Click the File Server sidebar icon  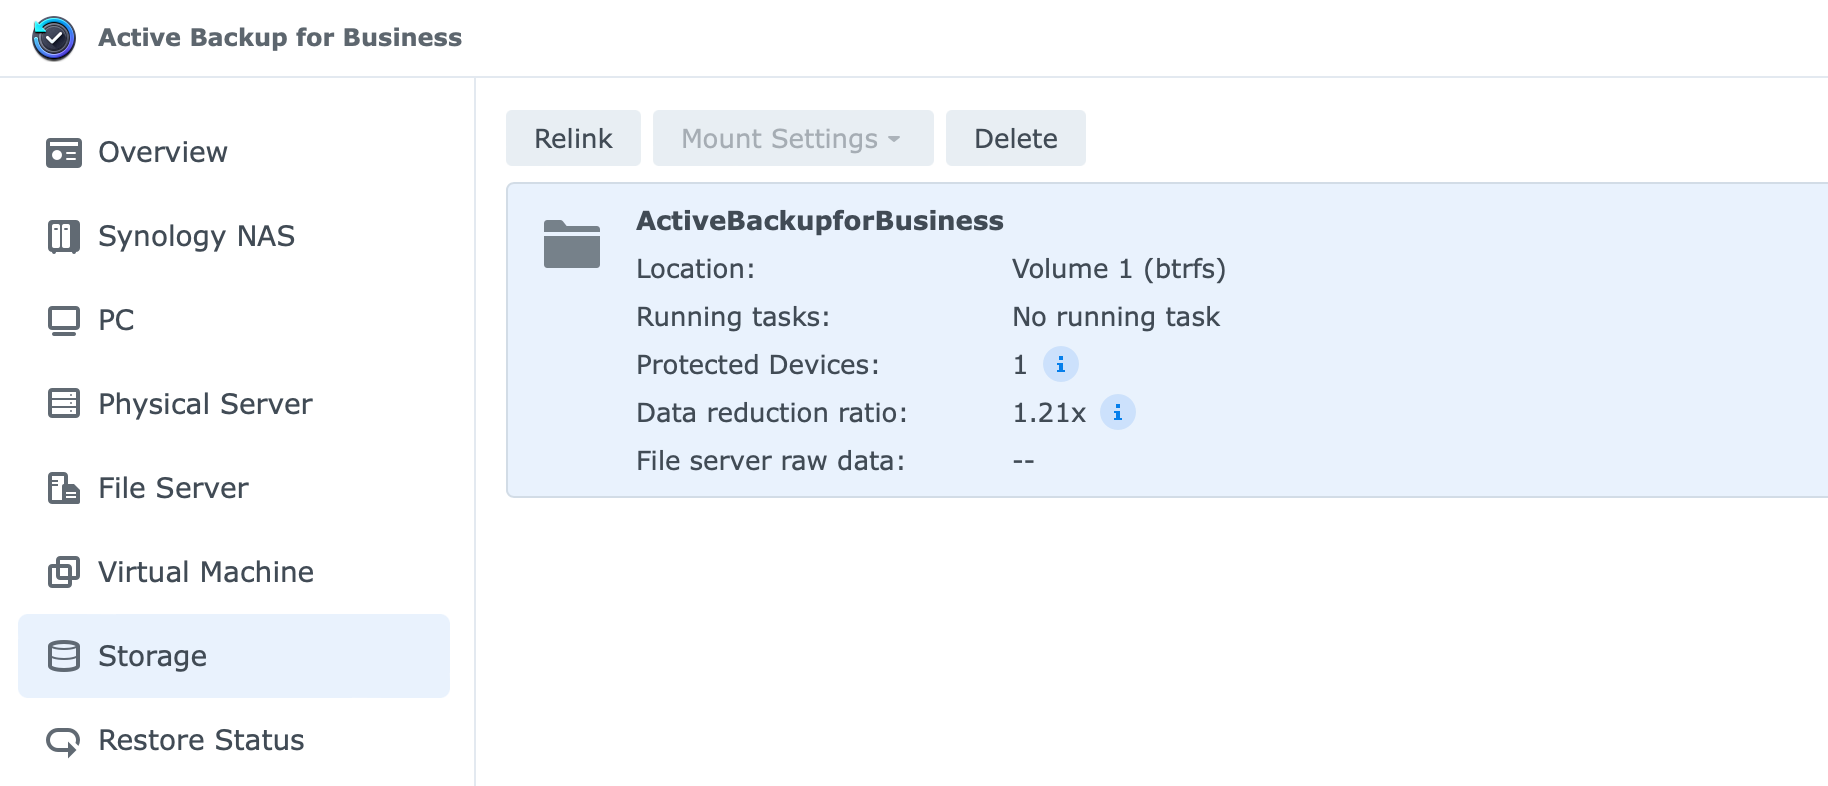tap(64, 488)
